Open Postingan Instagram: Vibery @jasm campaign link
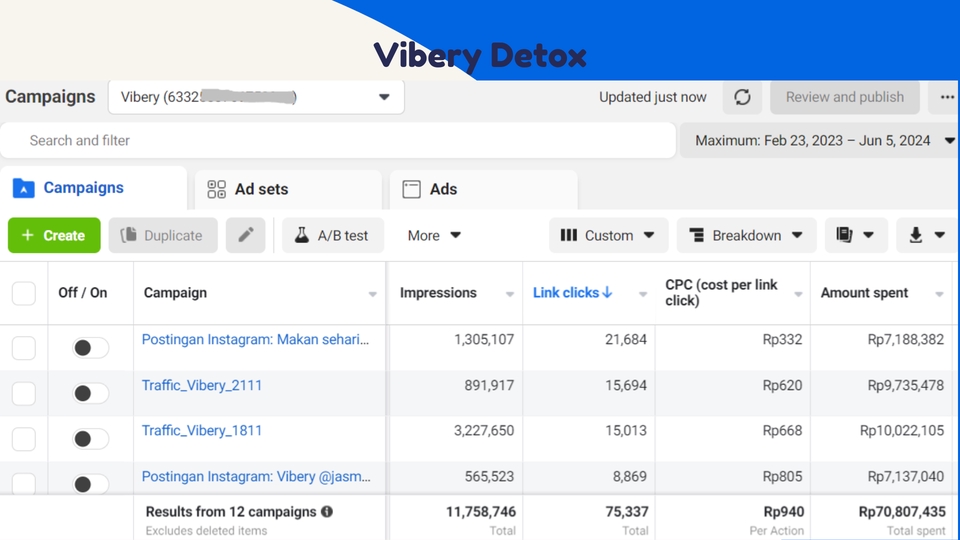The width and height of the screenshot is (960, 540). [256, 476]
